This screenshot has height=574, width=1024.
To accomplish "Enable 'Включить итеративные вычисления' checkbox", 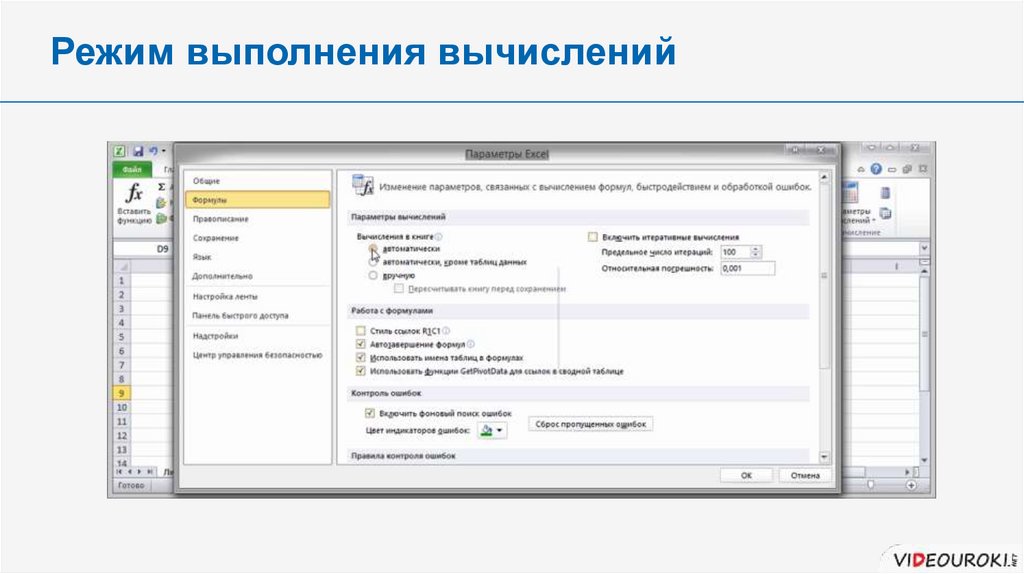I will (x=592, y=237).
